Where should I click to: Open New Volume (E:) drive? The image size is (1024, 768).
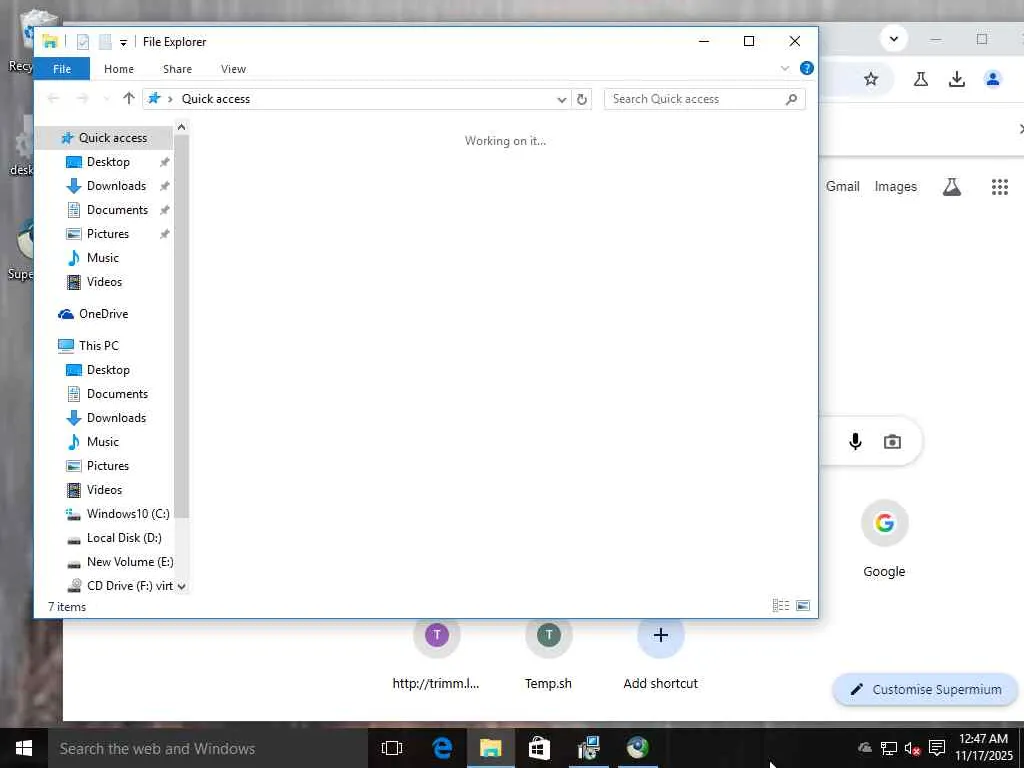point(129,562)
